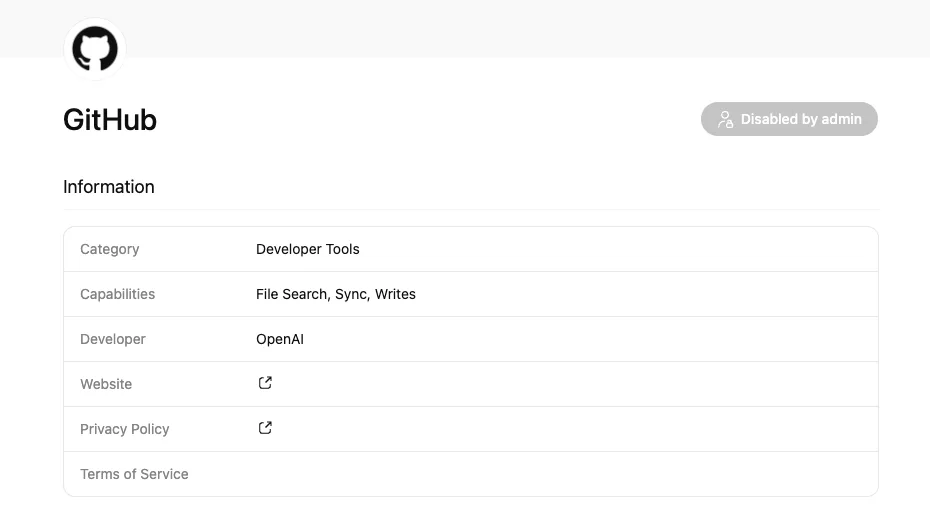Click the Information section heading
The width and height of the screenshot is (930, 519).
click(109, 187)
